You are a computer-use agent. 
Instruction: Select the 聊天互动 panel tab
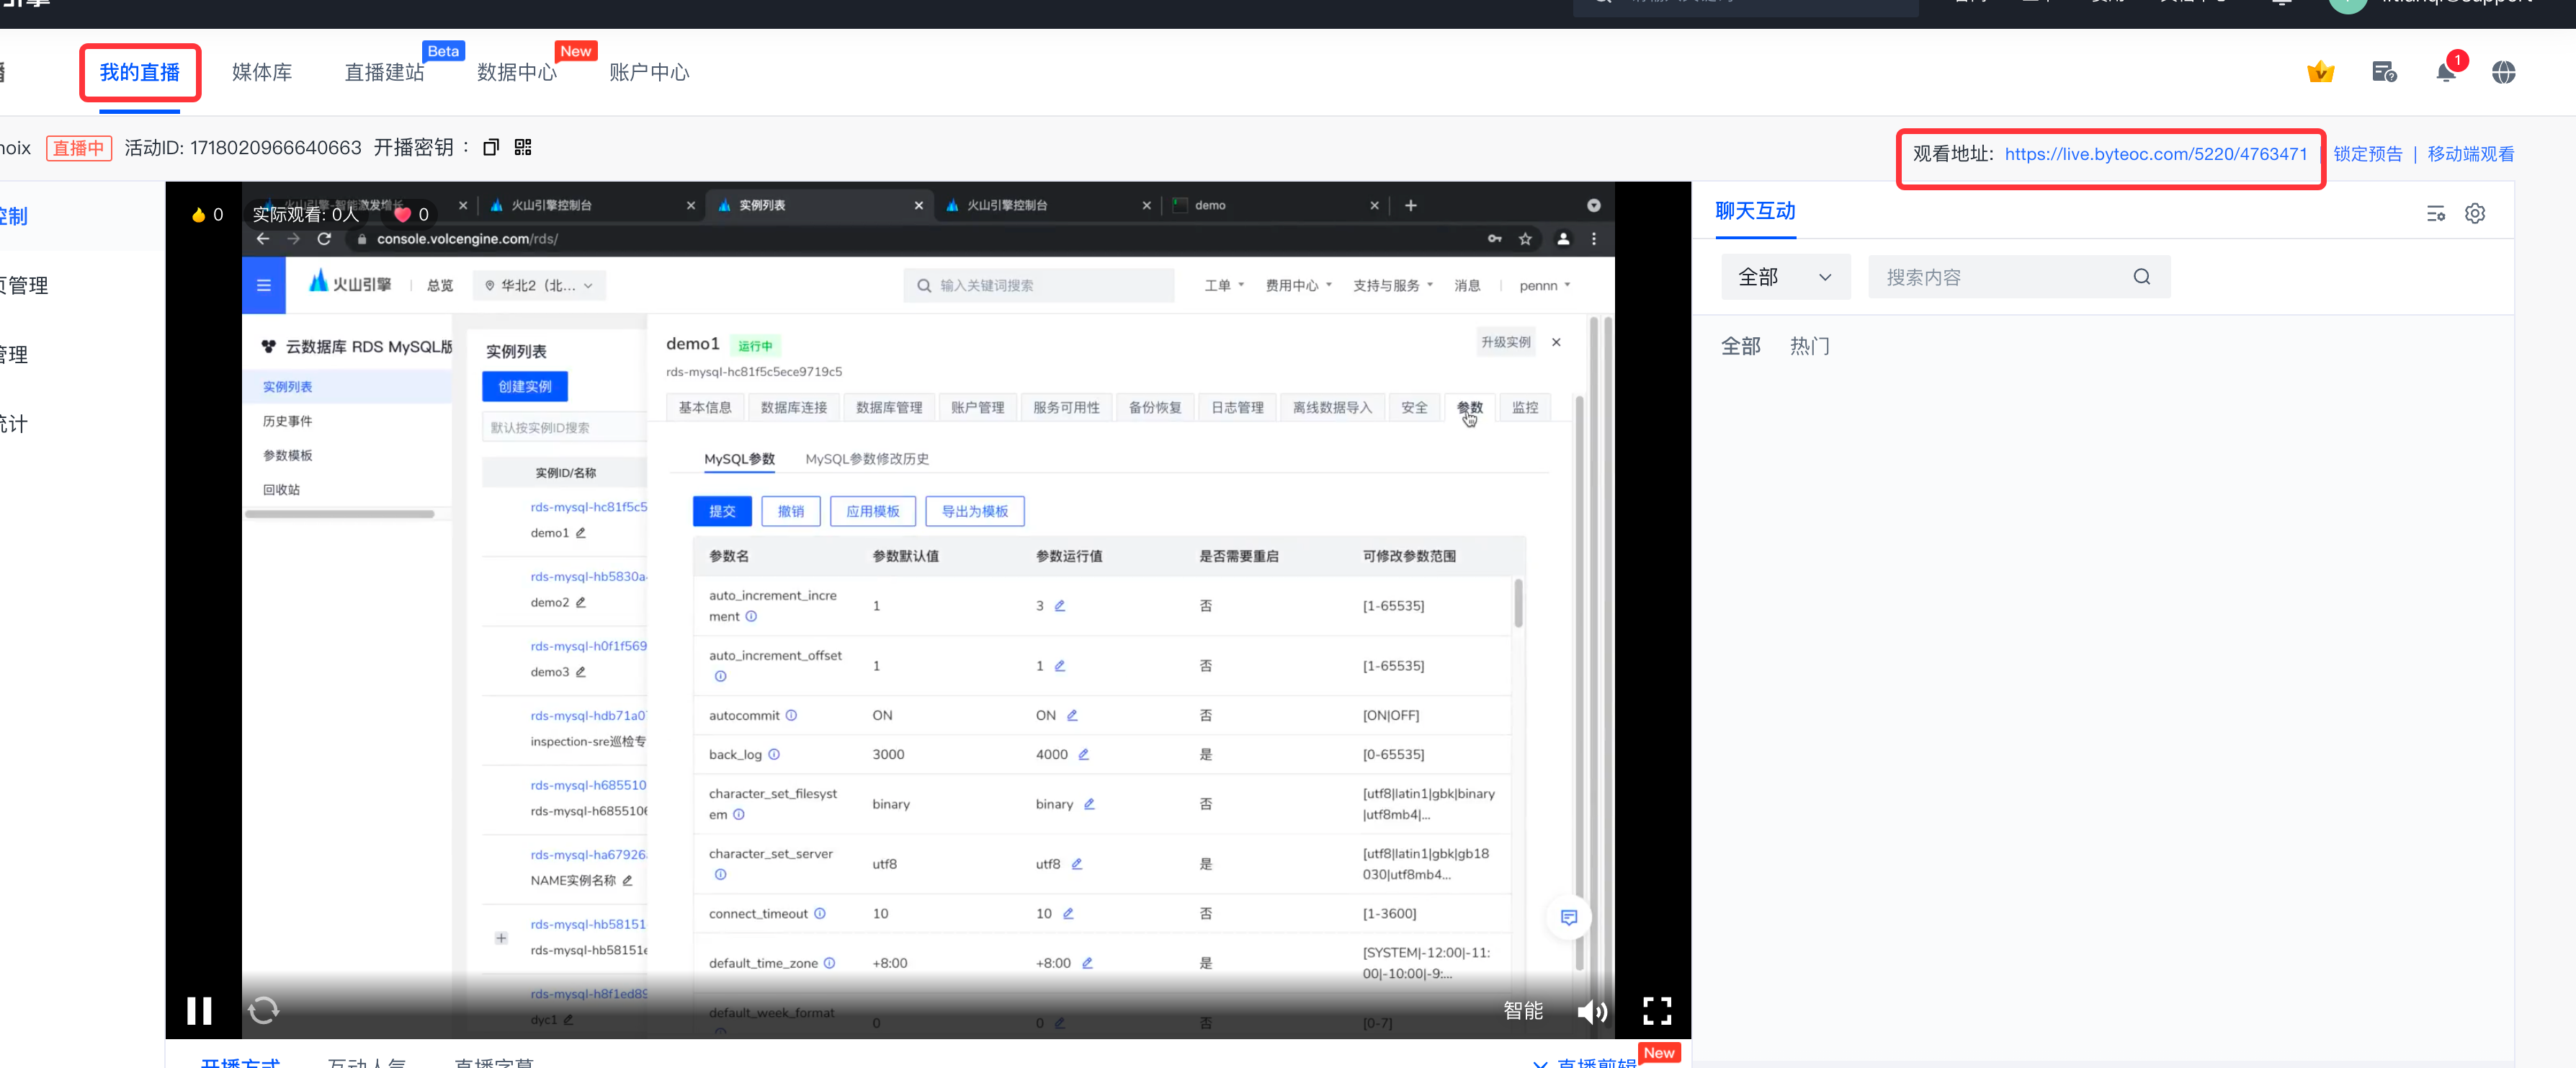click(x=1755, y=211)
